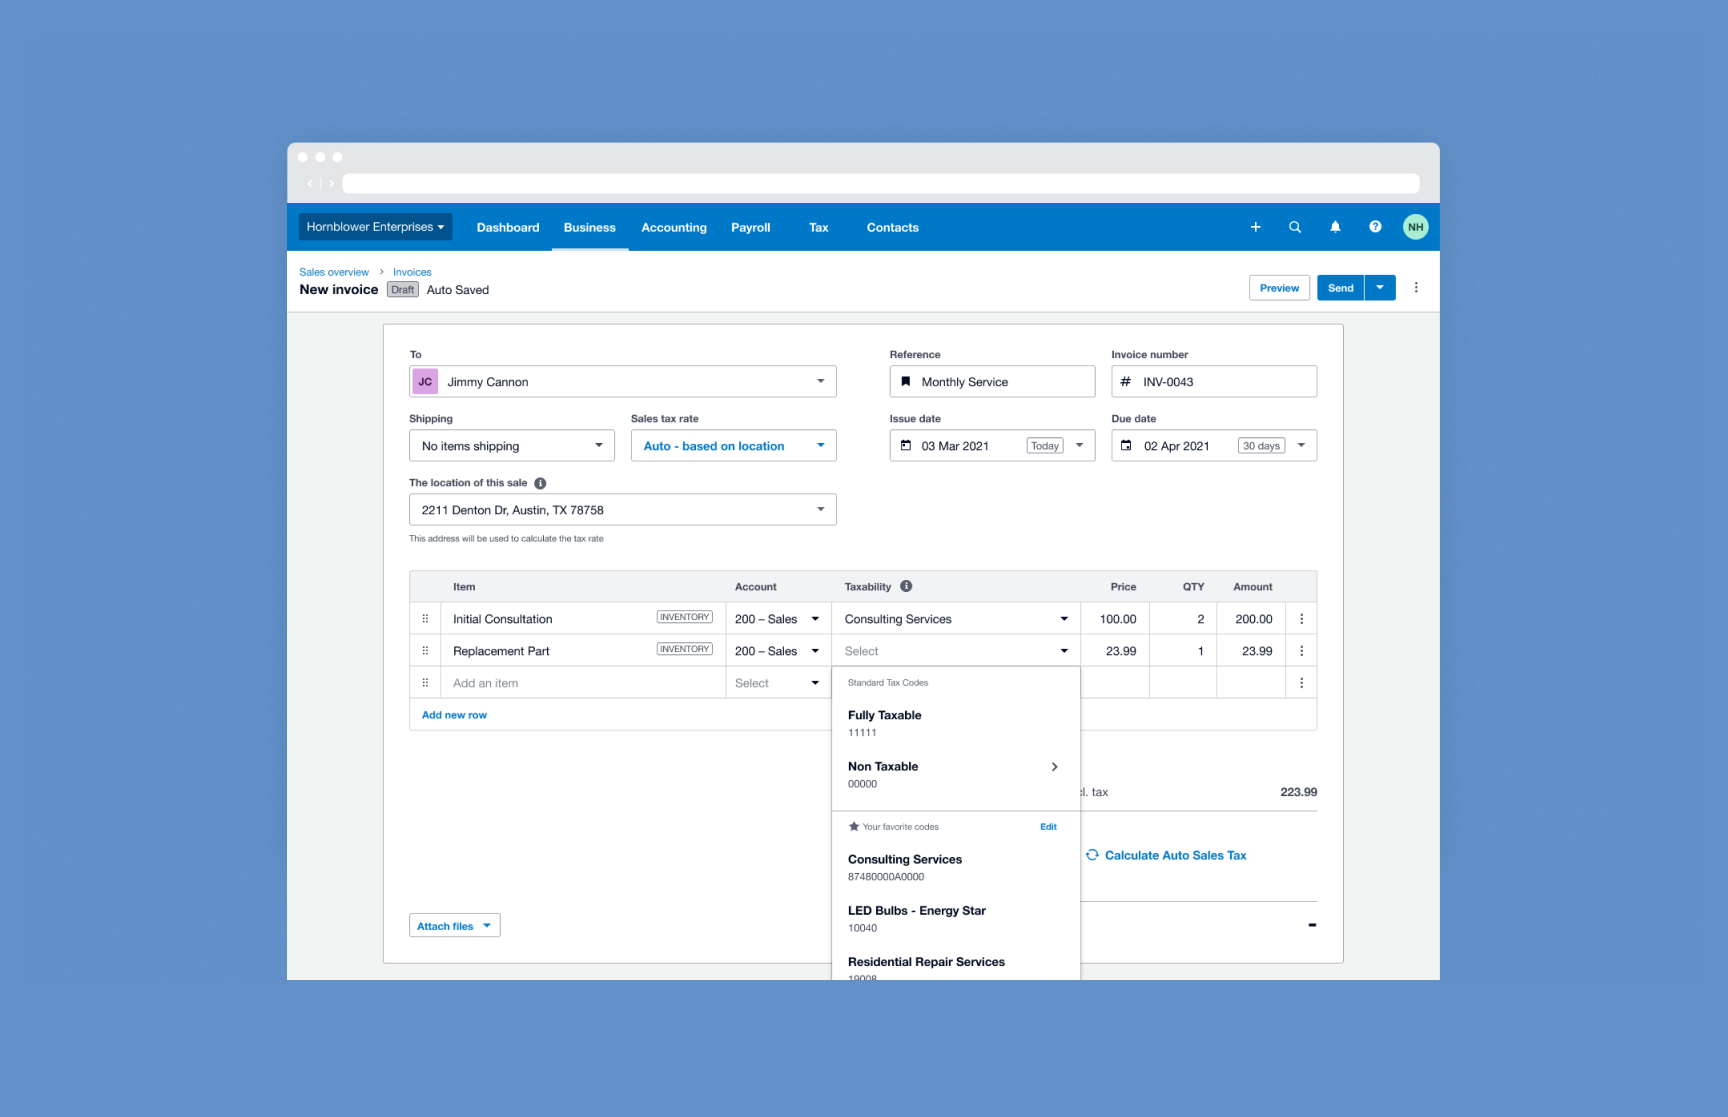Click drag handle of Replacement Part row
The image size is (1728, 1117).
click(425, 651)
